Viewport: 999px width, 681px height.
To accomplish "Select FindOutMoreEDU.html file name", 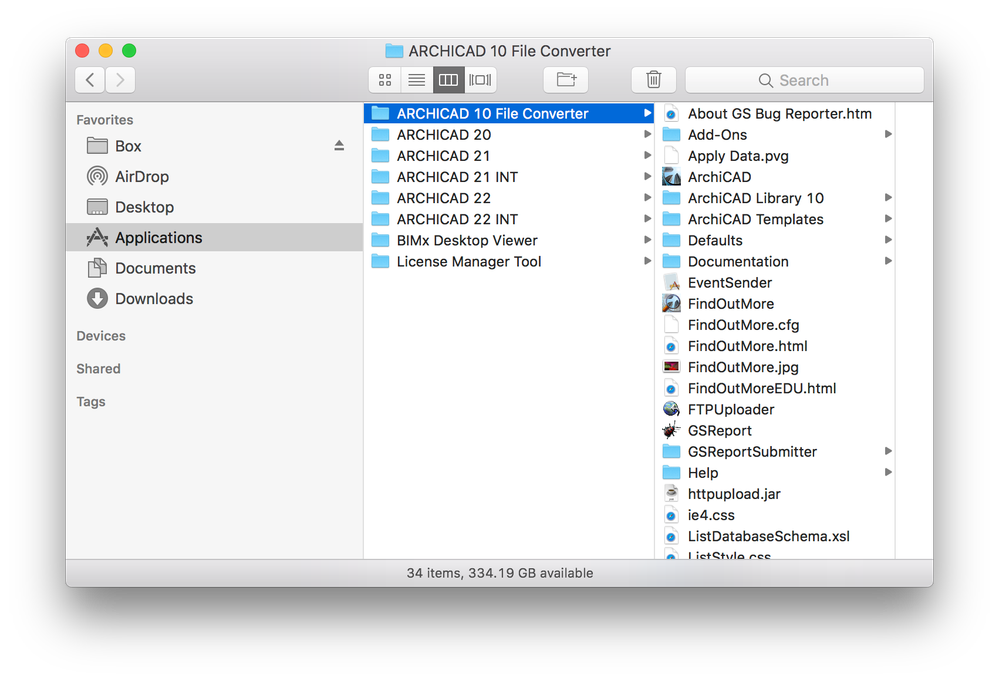I will [x=762, y=388].
